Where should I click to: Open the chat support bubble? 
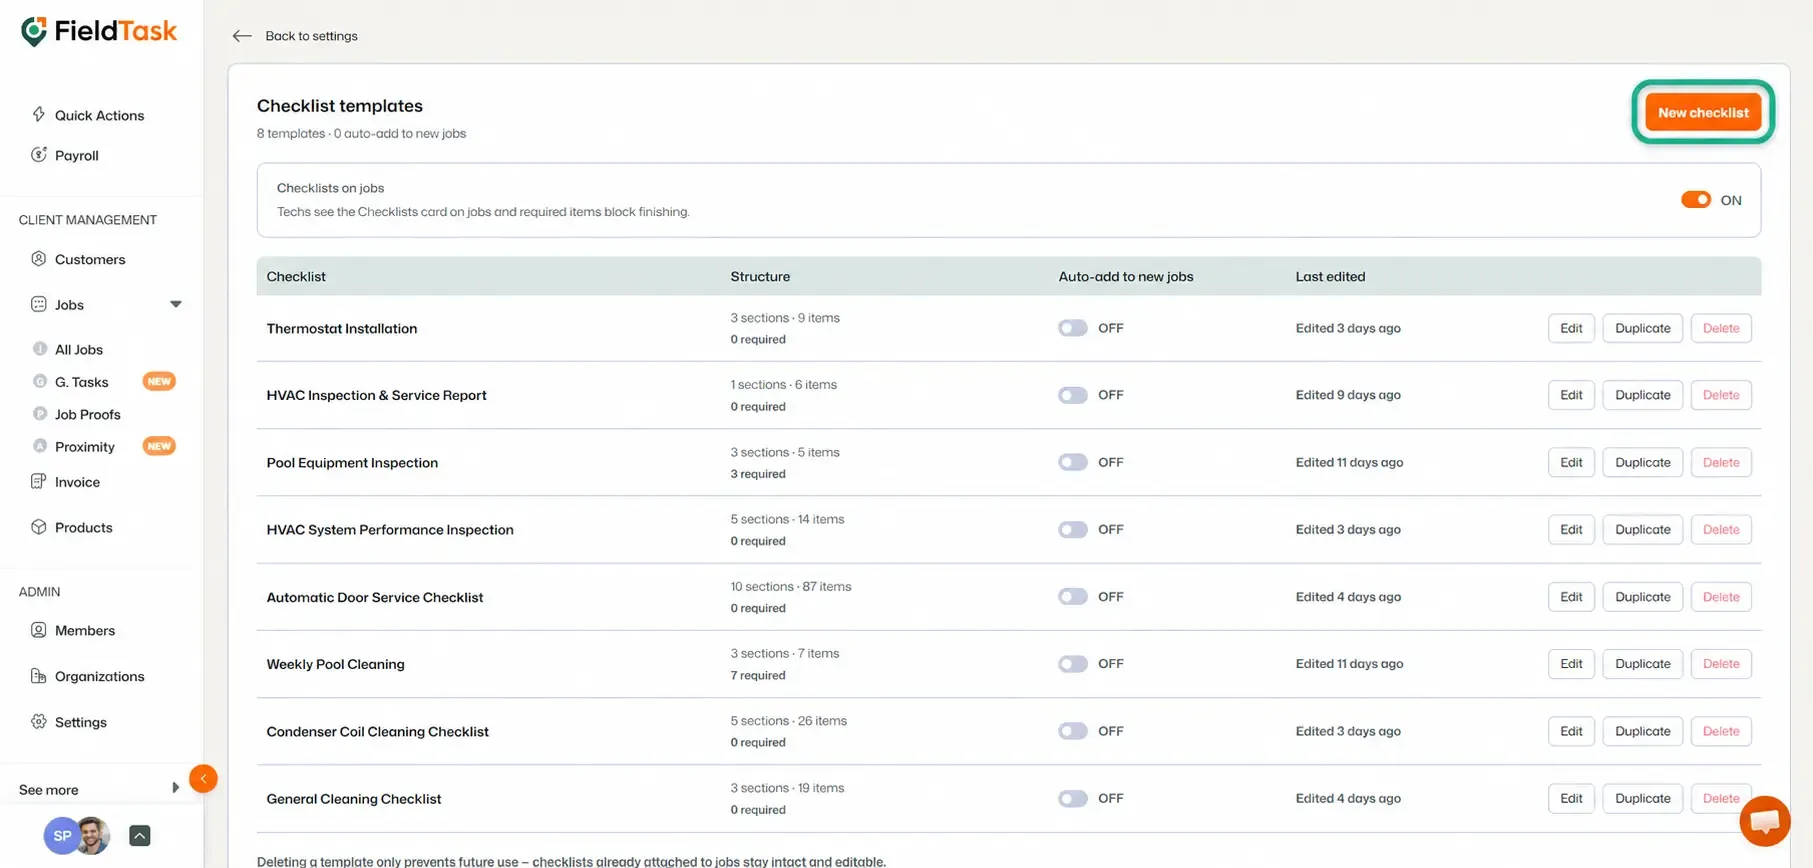(1765, 821)
